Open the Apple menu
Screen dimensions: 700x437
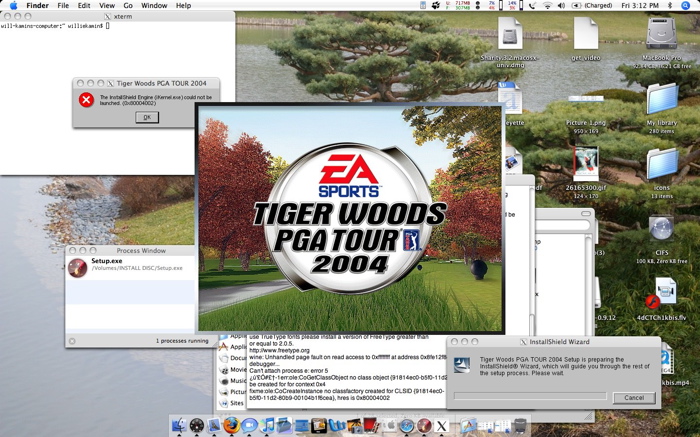coord(13,5)
